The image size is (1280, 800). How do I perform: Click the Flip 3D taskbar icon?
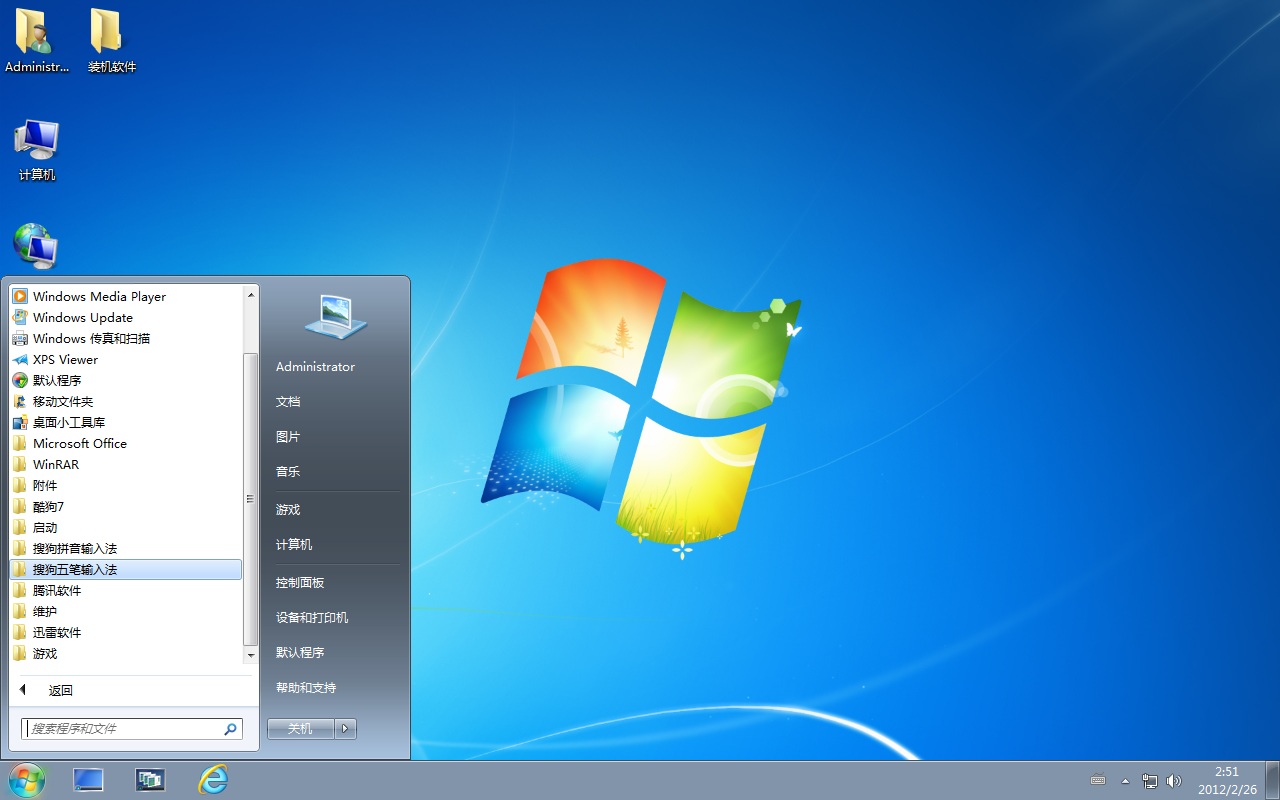click(150, 780)
